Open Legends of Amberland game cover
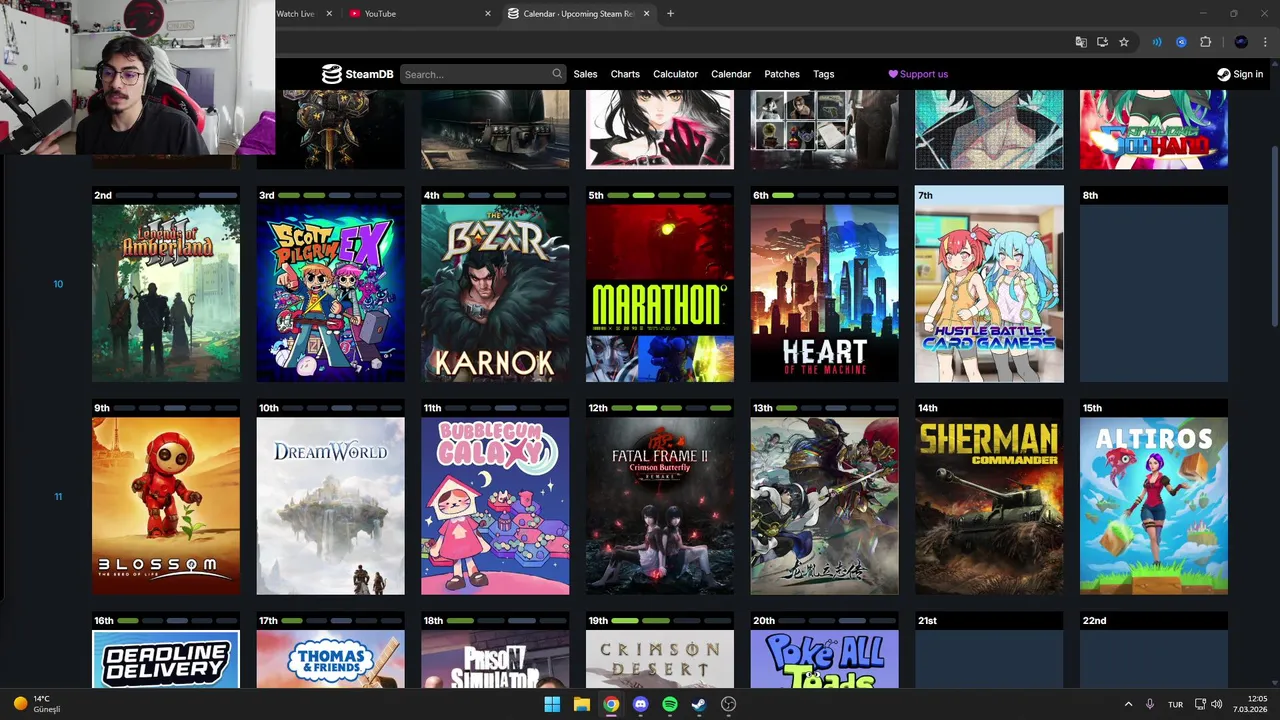This screenshot has width=1280, height=720. tap(166, 293)
